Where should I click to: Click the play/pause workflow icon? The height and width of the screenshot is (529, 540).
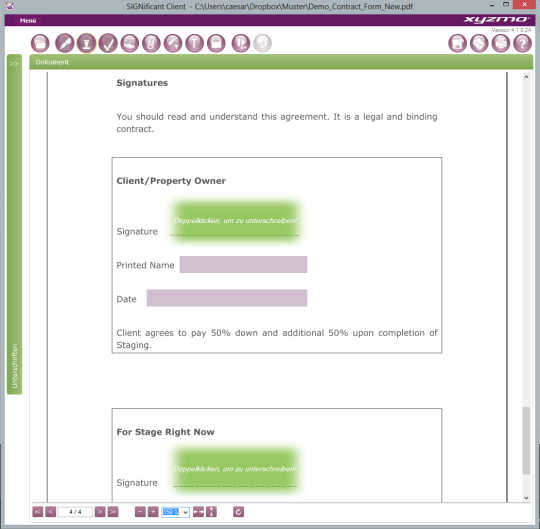coord(240,43)
